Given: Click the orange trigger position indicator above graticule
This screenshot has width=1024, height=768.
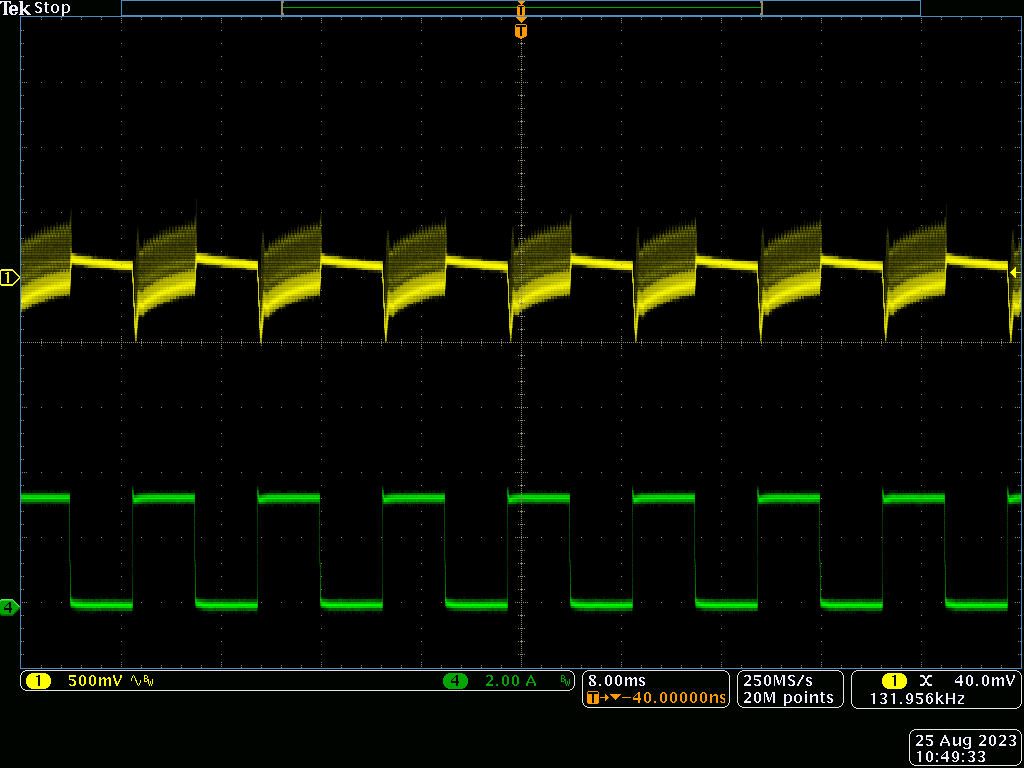Looking at the screenshot, I should (520, 31).
